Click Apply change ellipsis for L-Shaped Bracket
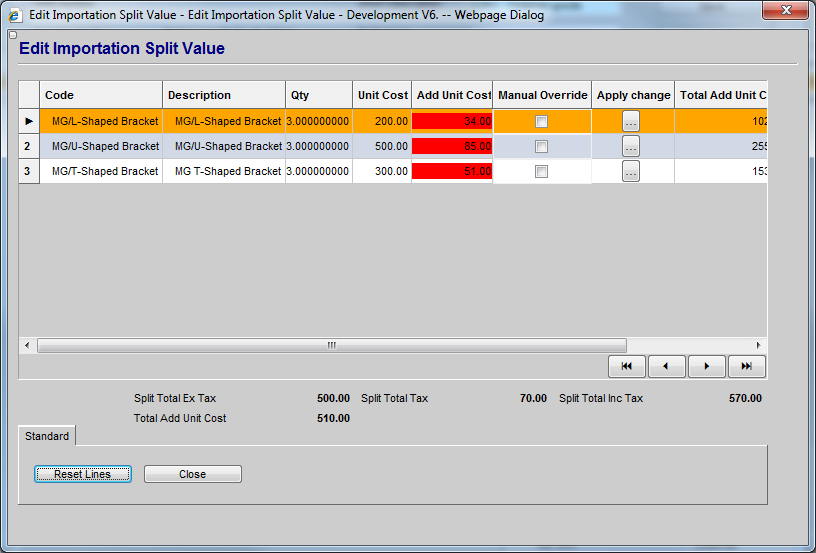Viewport: 816px width, 553px height. pos(630,121)
